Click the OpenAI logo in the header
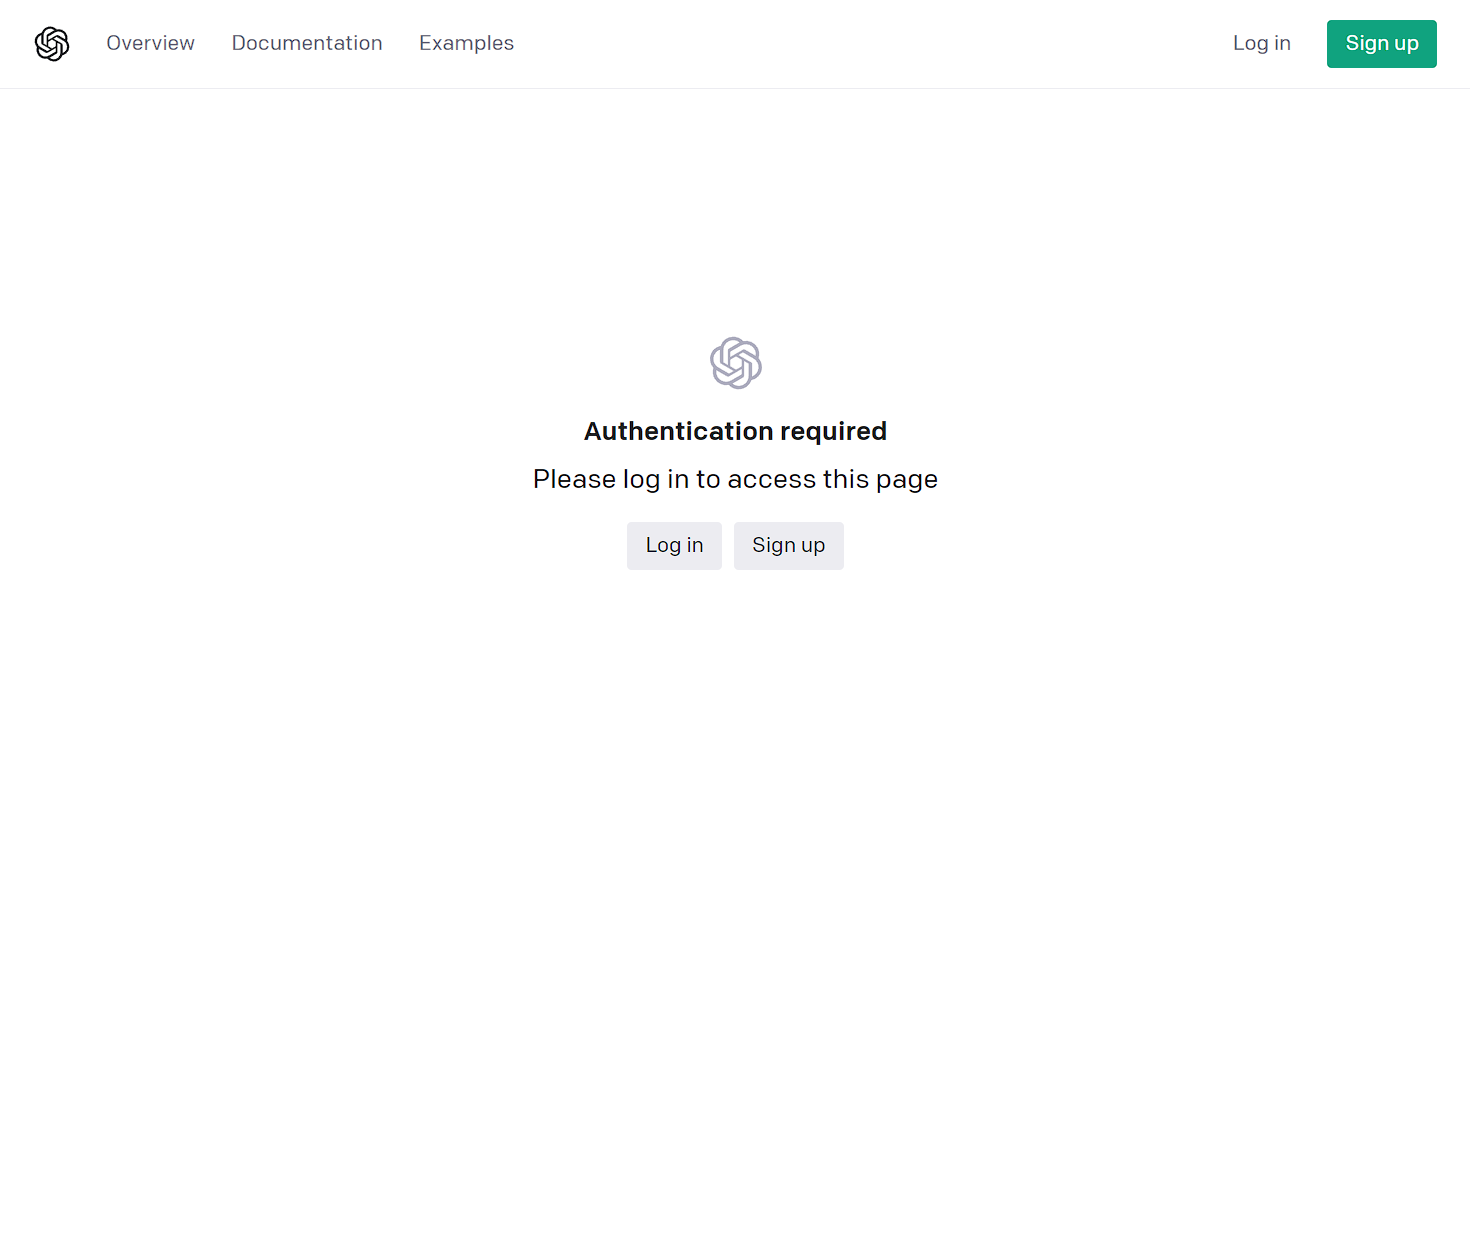 click(52, 44)
